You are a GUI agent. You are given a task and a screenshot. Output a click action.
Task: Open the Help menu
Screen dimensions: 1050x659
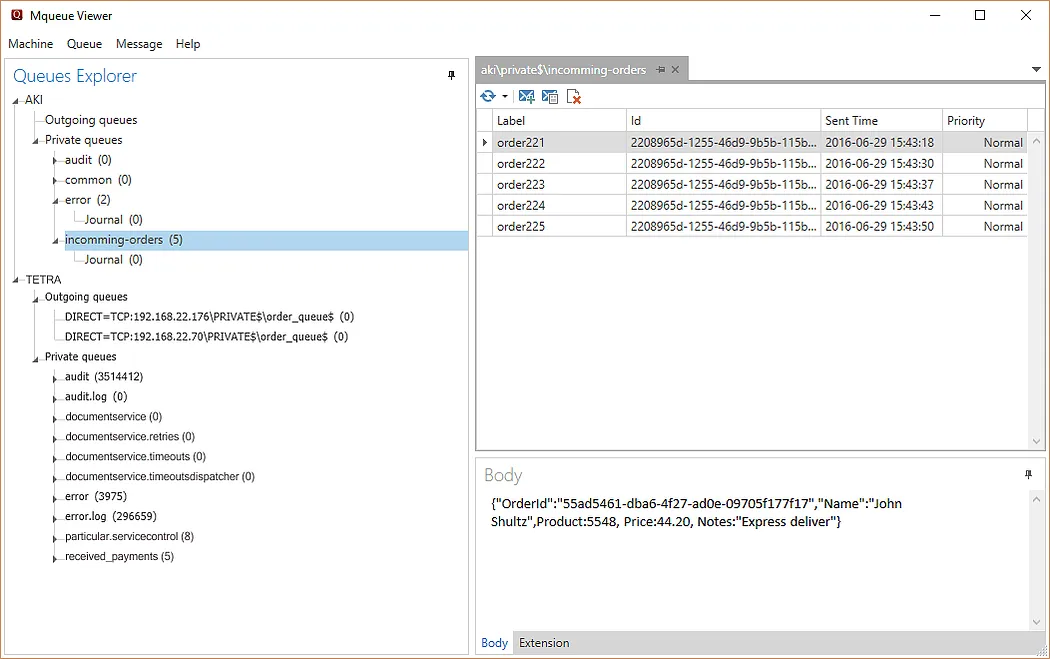pyautogui.click(x=188, y=44)
